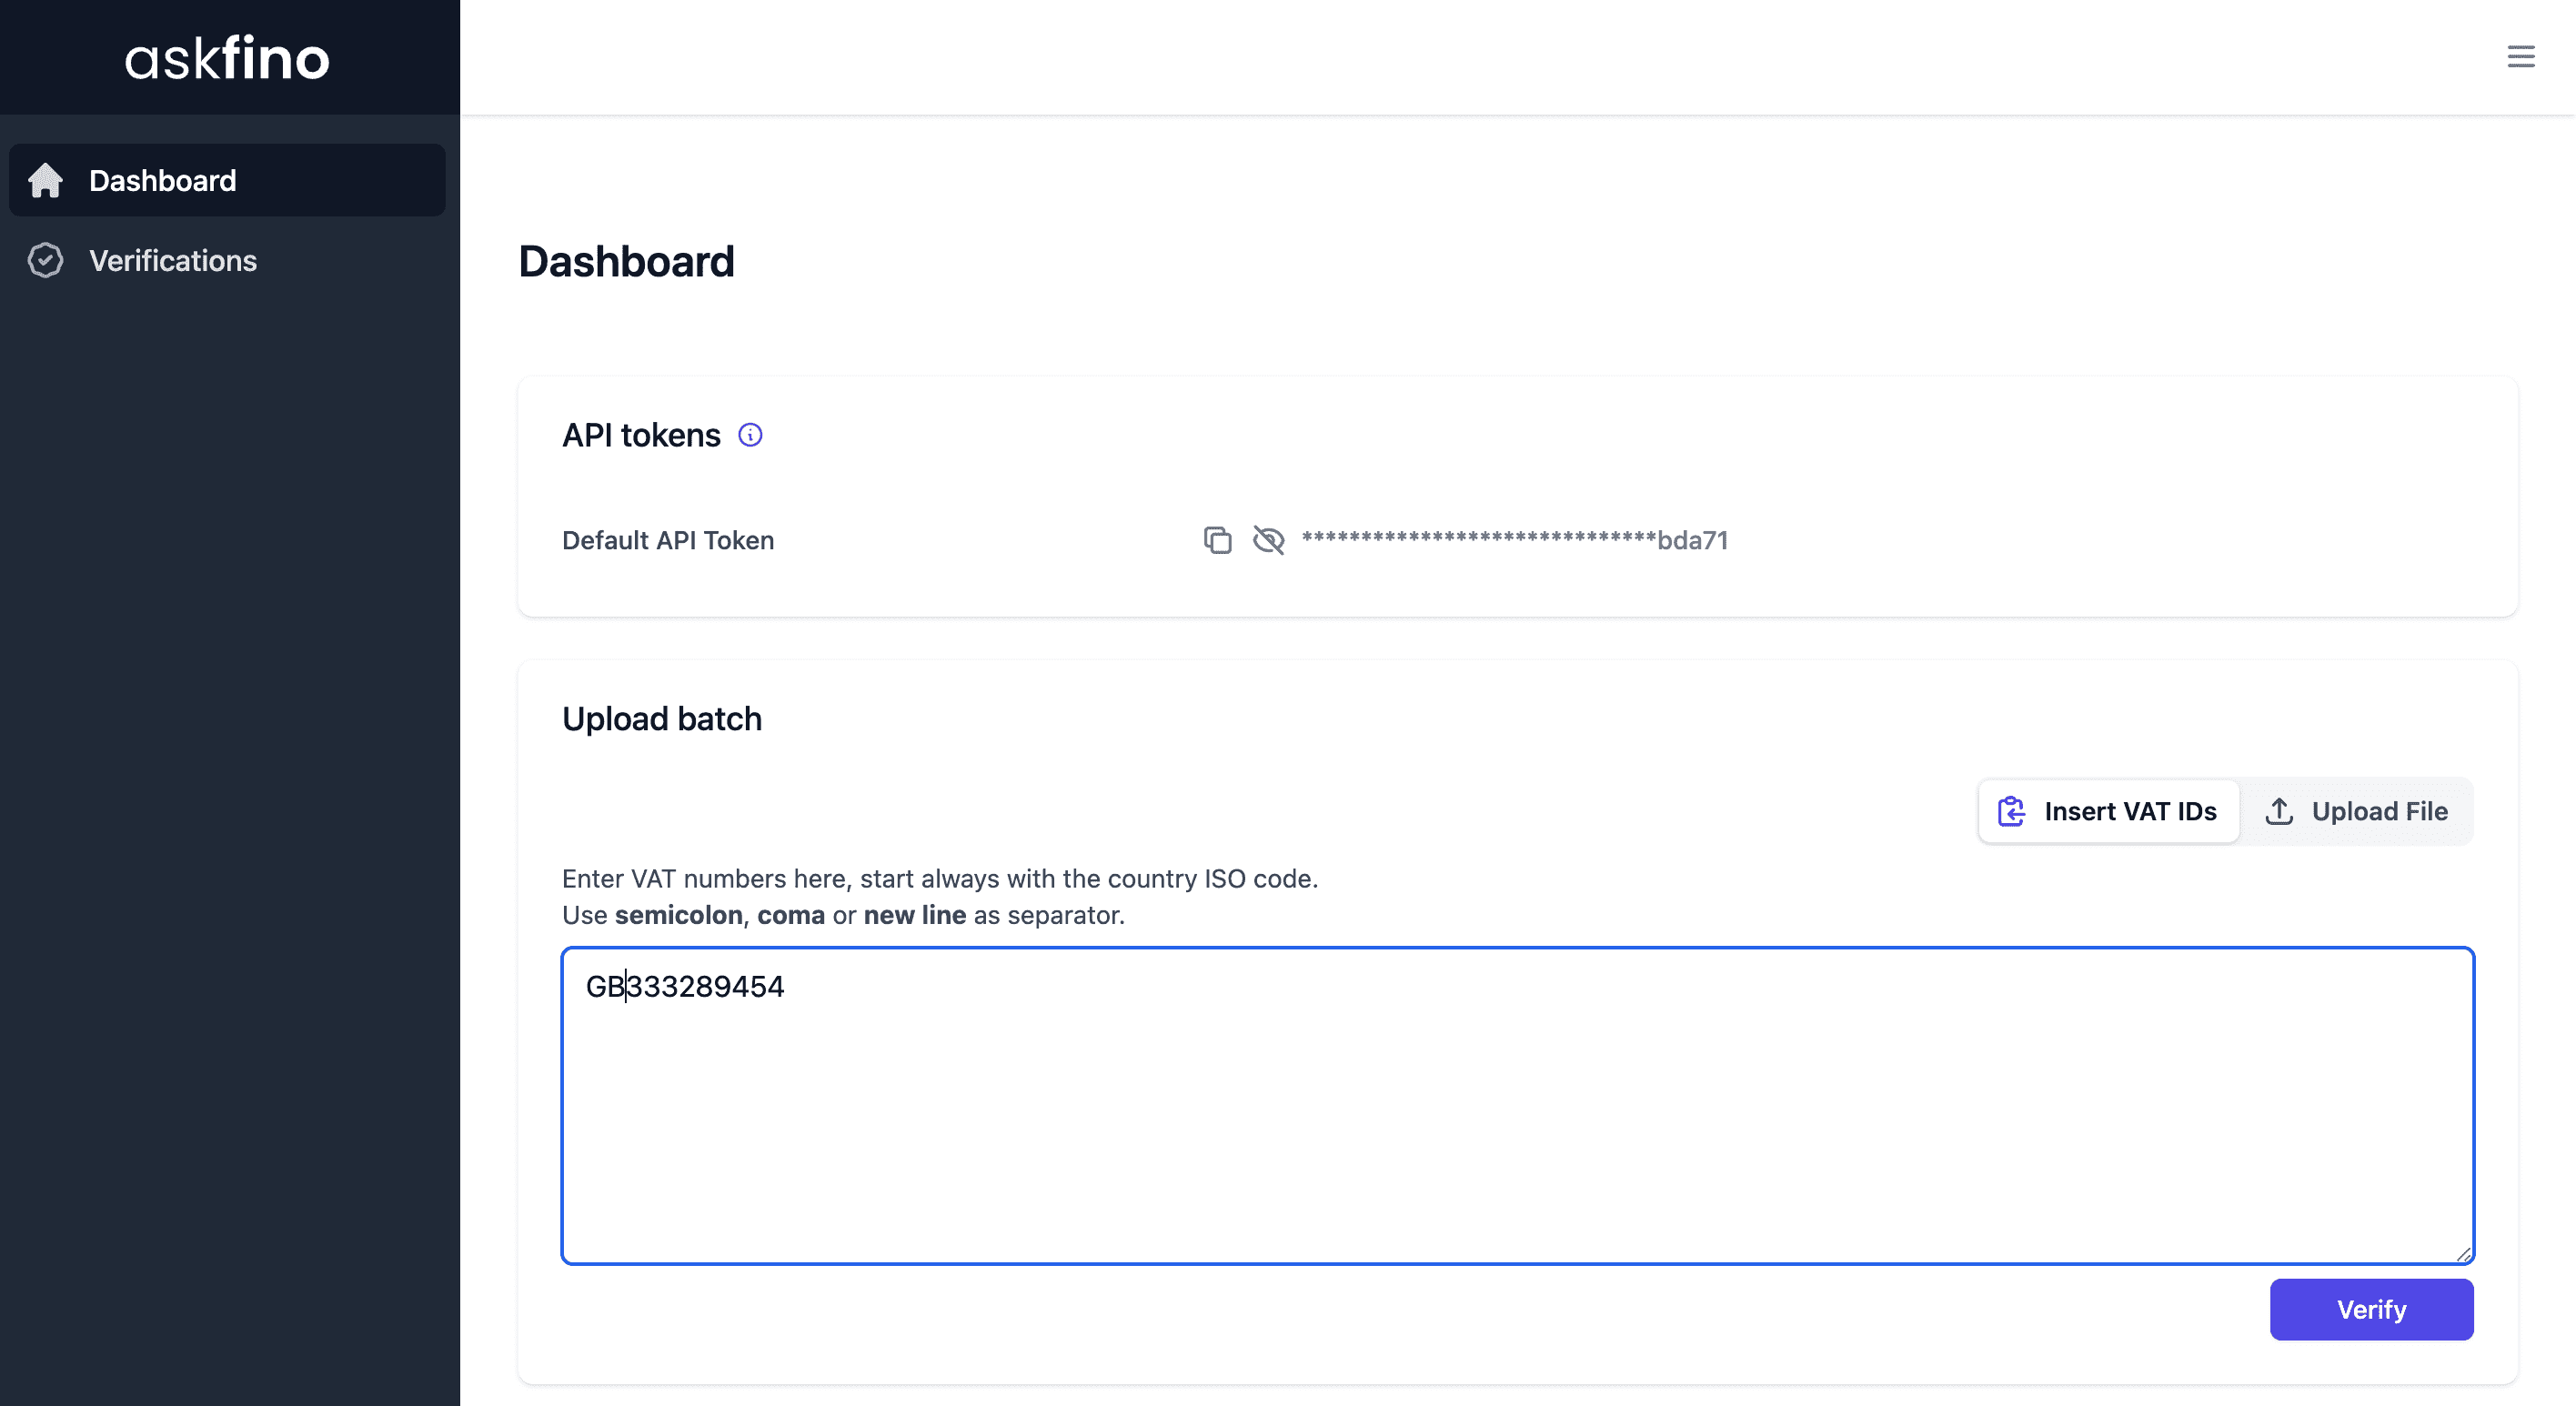This screenshot has width=2576, height=1406.
Task: Click the Upload batch heading
Action: pos(662,719)
